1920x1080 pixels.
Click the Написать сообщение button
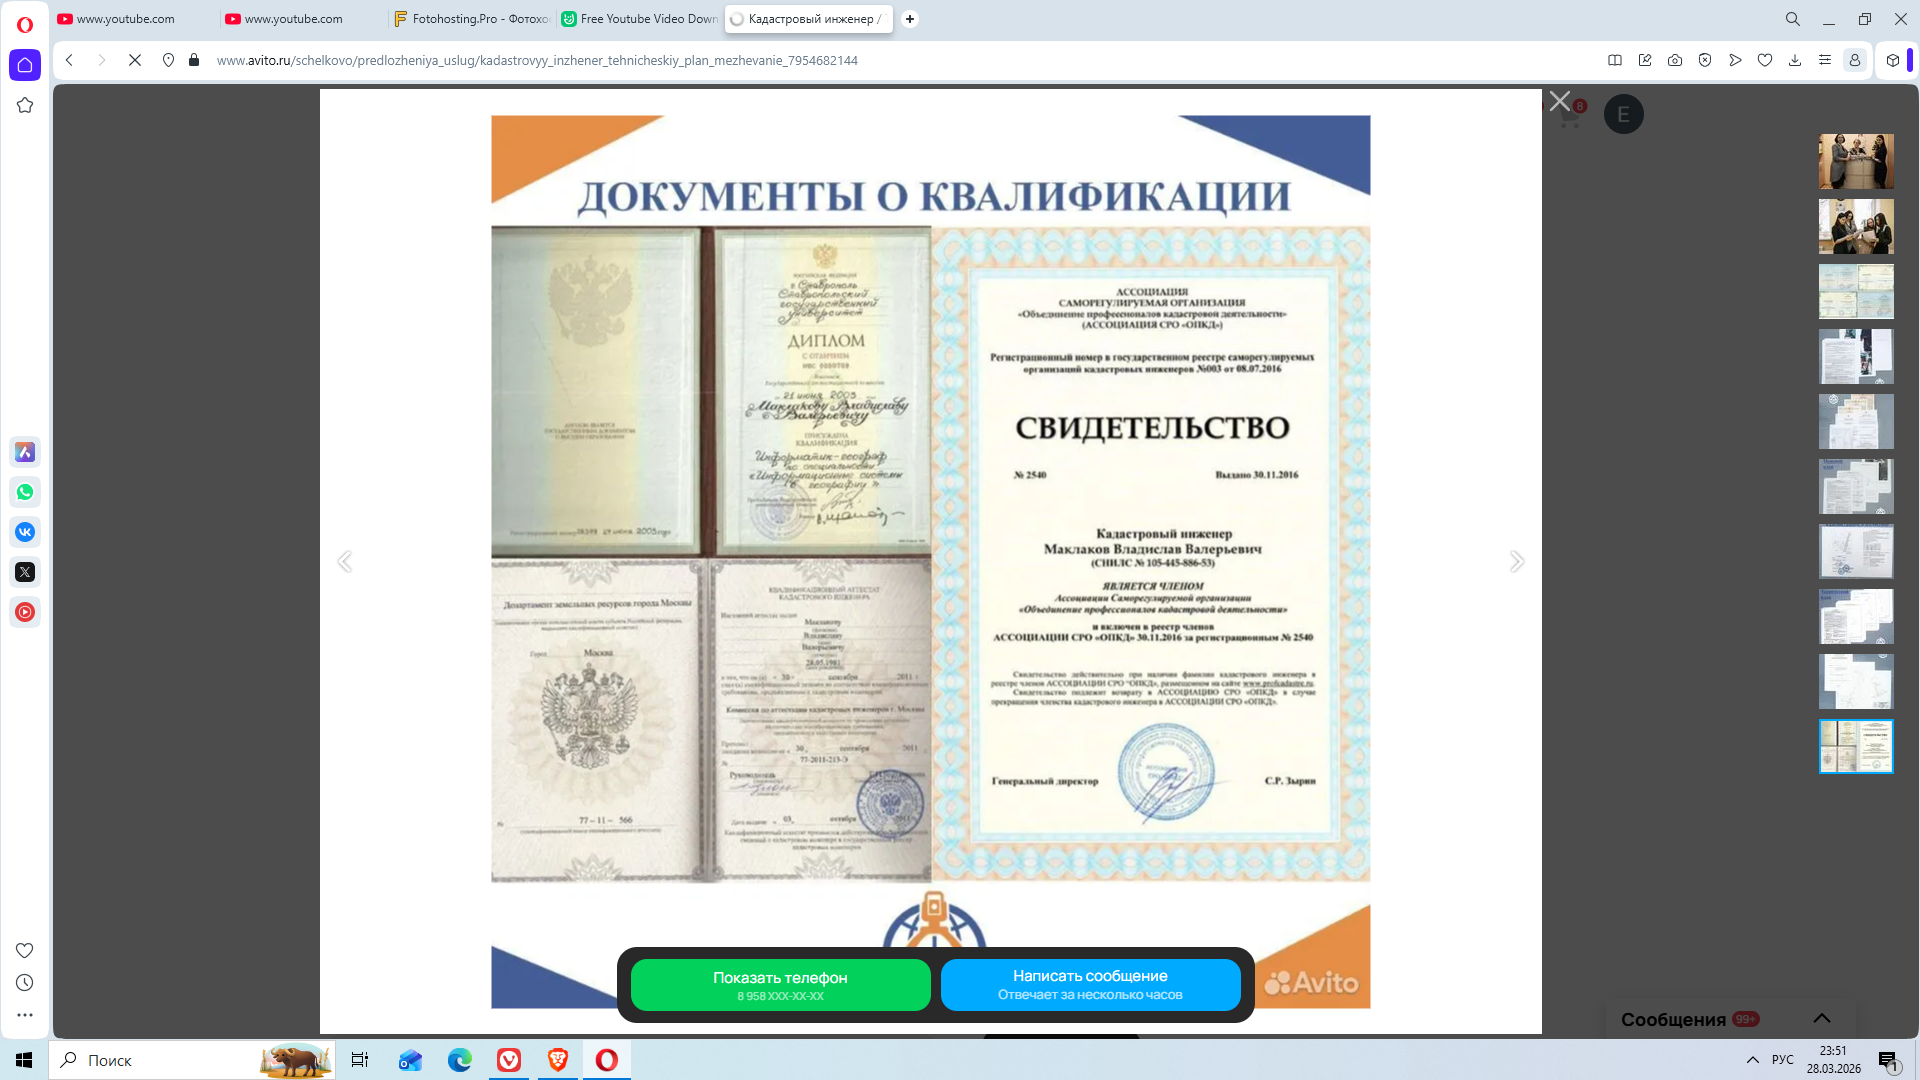click(1090, 985)
